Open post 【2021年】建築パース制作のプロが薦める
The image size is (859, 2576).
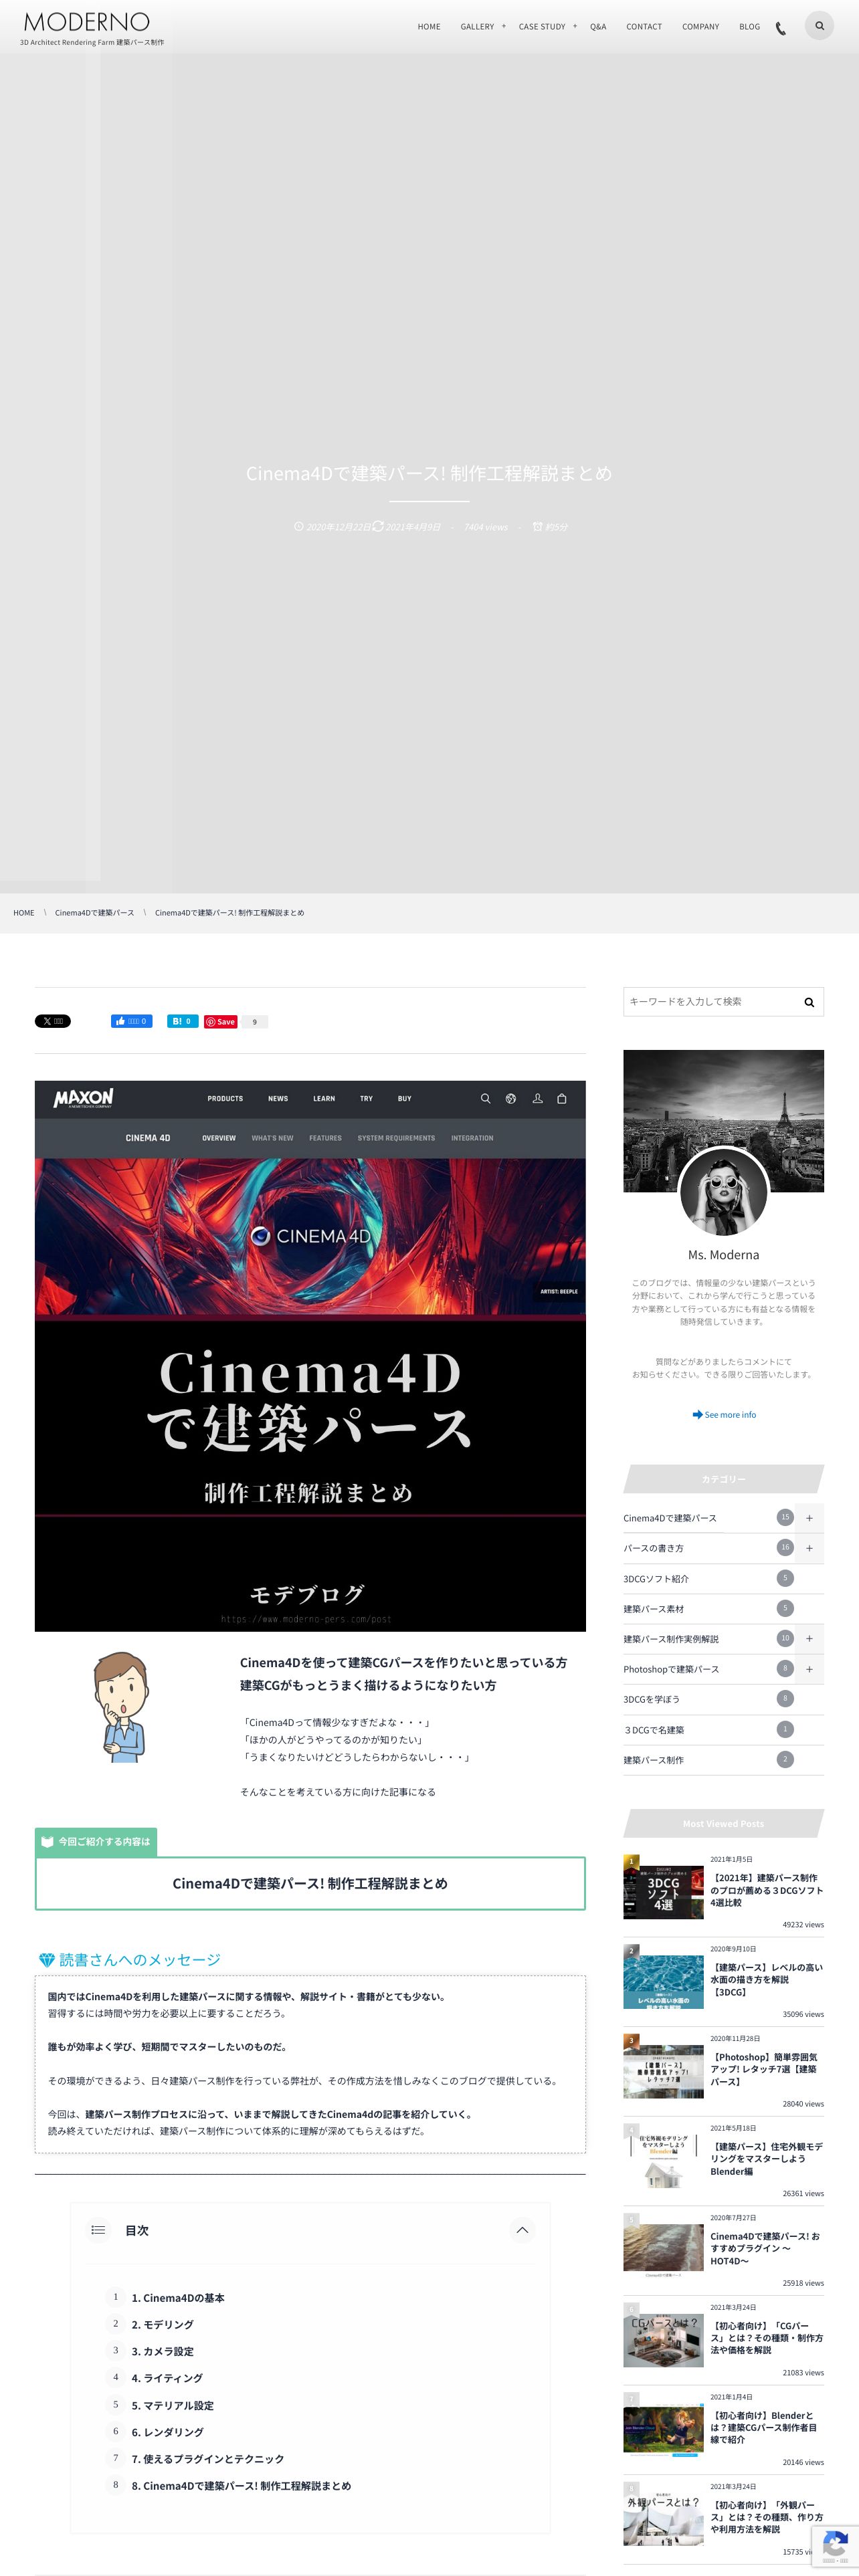tap(767, 1890)
